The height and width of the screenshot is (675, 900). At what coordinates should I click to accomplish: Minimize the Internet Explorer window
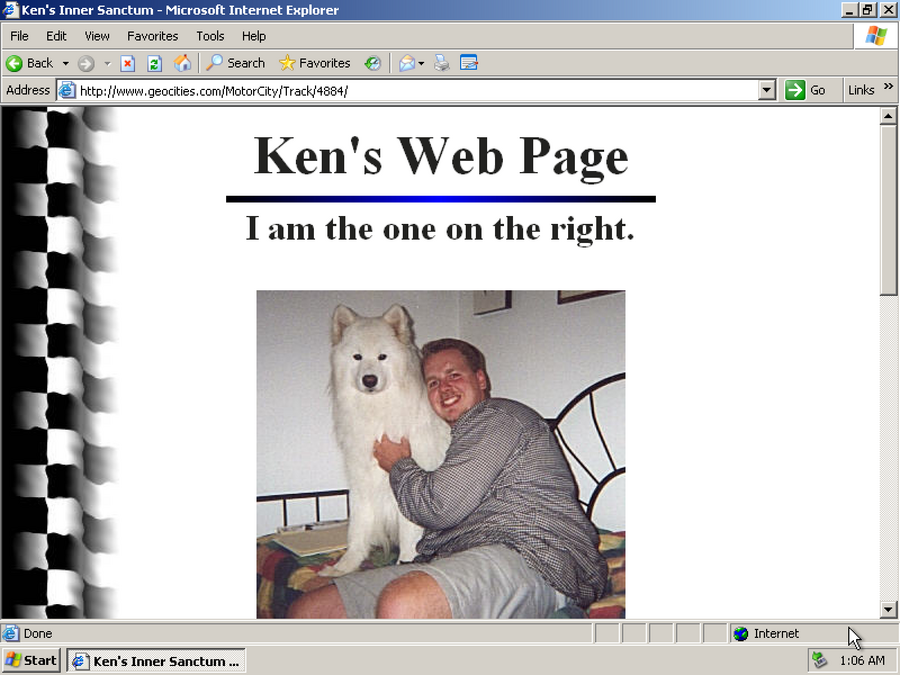850,10
